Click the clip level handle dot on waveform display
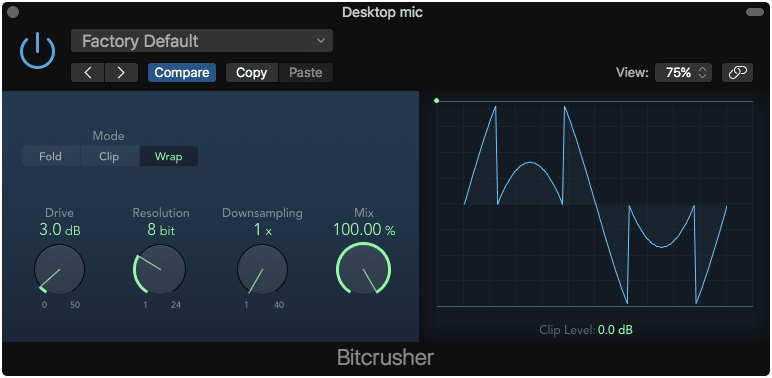Viewport: 772px width, 378px height. coord(436,101)
